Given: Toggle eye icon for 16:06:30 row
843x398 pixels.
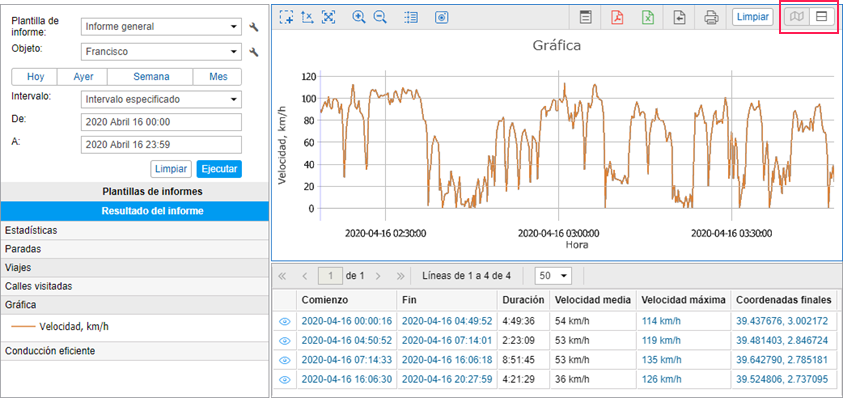Looking at the screenshot, I should pos(285,379).
